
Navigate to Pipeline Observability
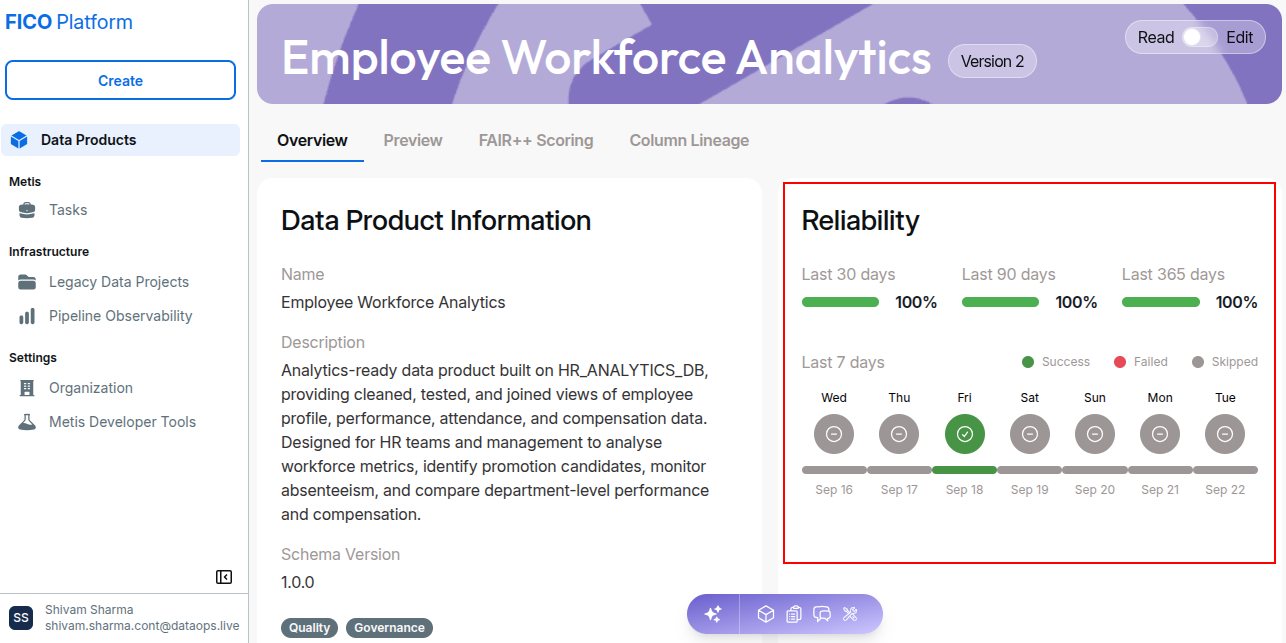(x=120, y=316)
